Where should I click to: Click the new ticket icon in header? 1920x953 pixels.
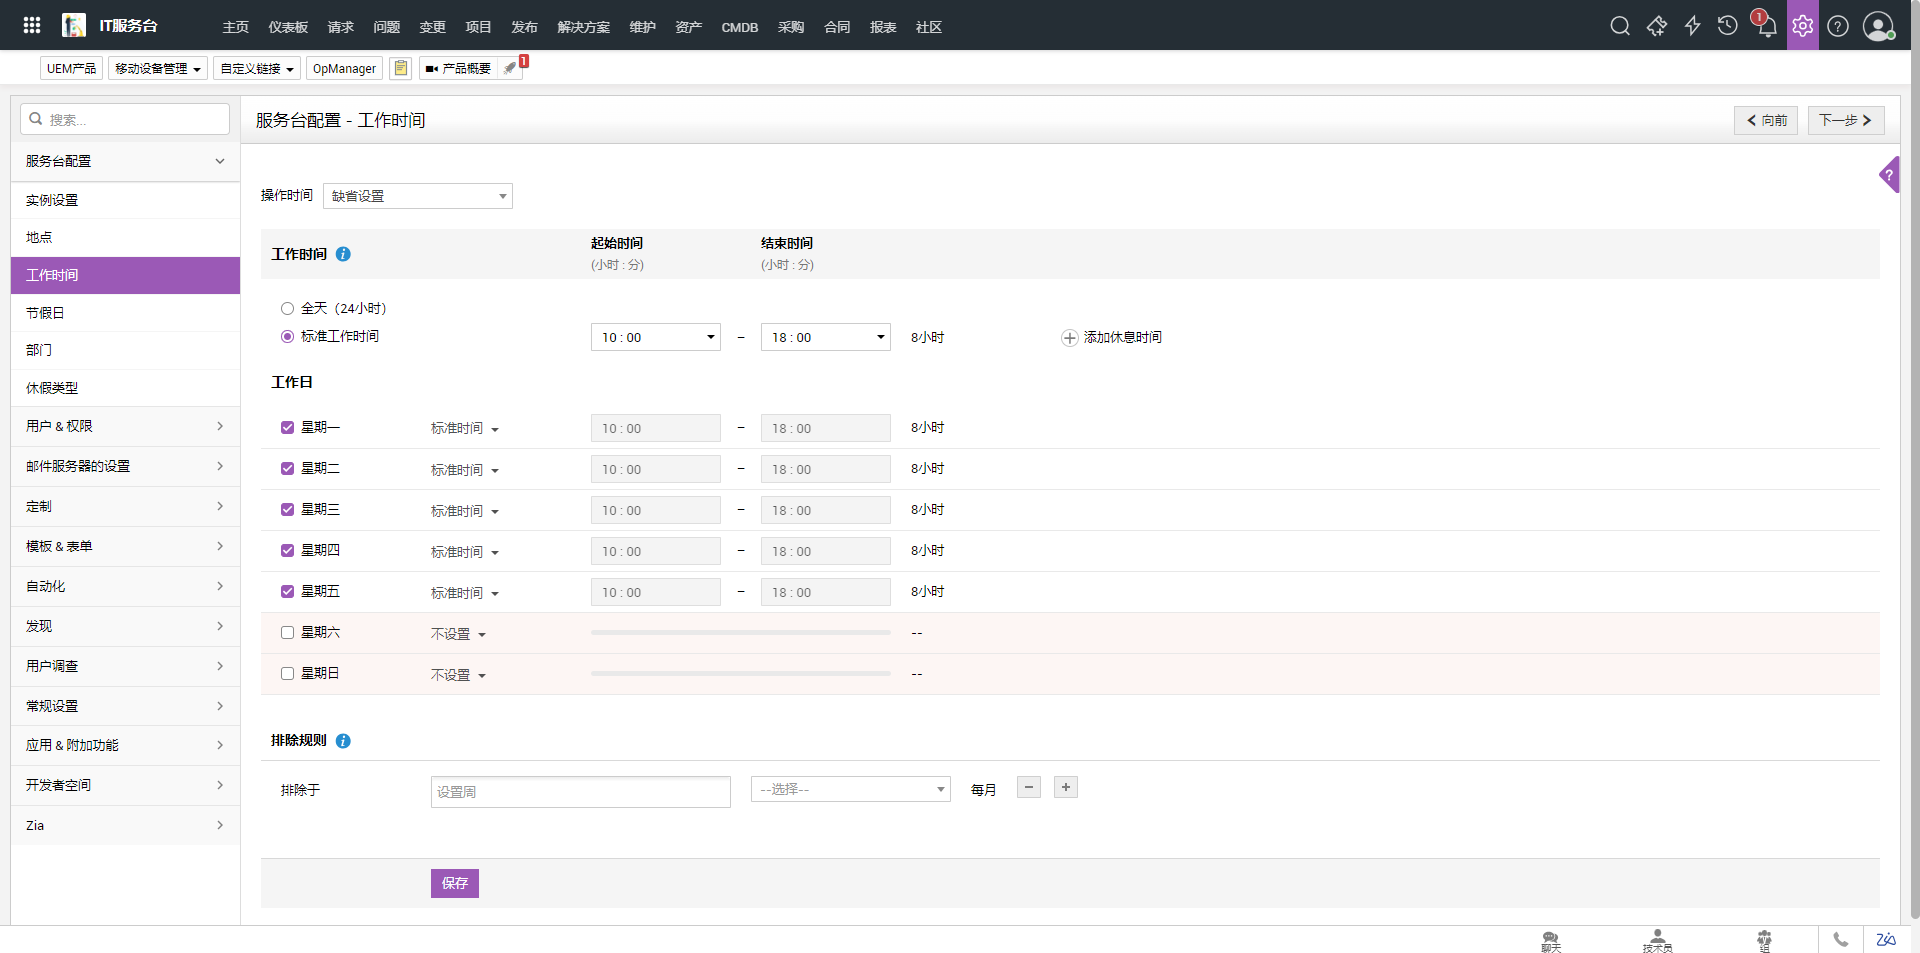click(1656, 26)
